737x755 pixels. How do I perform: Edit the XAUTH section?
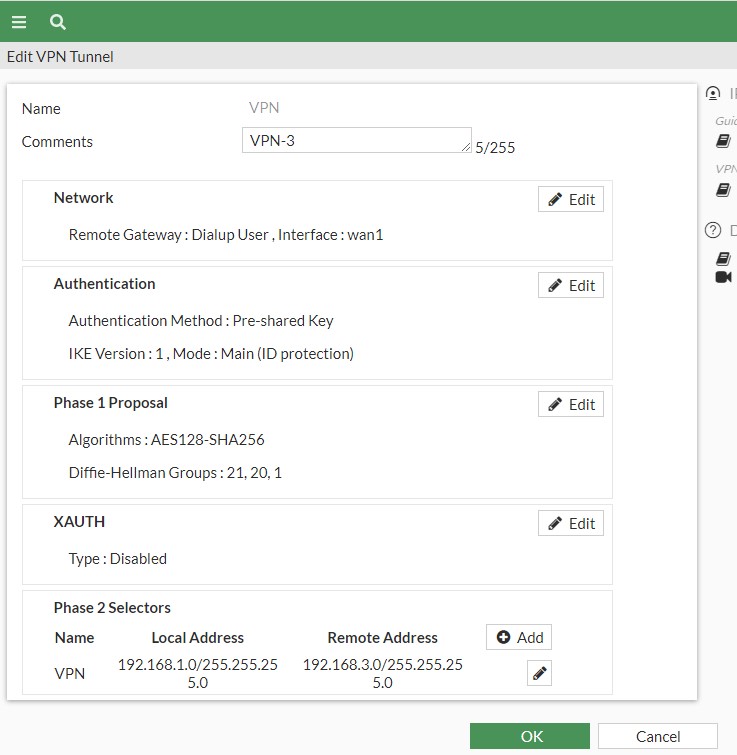pyautogui.click(x=570, y=523)
